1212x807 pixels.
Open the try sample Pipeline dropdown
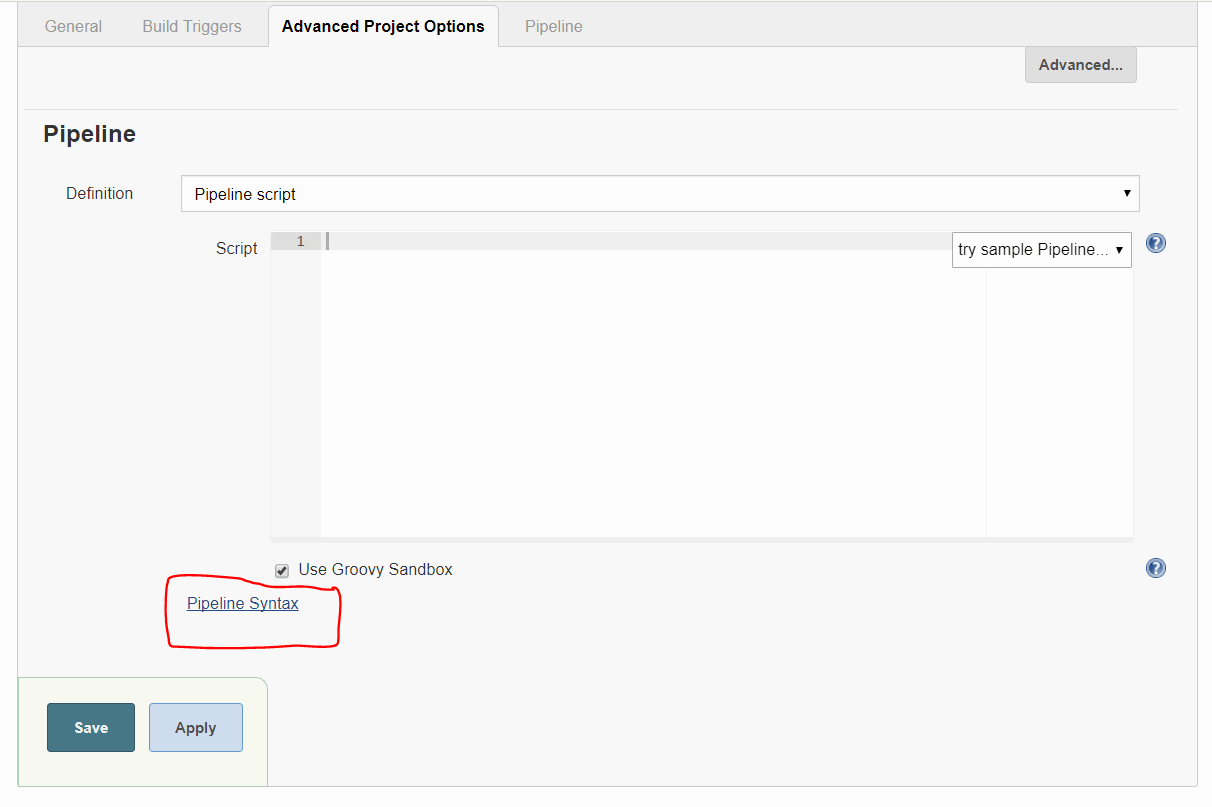(1041, 249)
